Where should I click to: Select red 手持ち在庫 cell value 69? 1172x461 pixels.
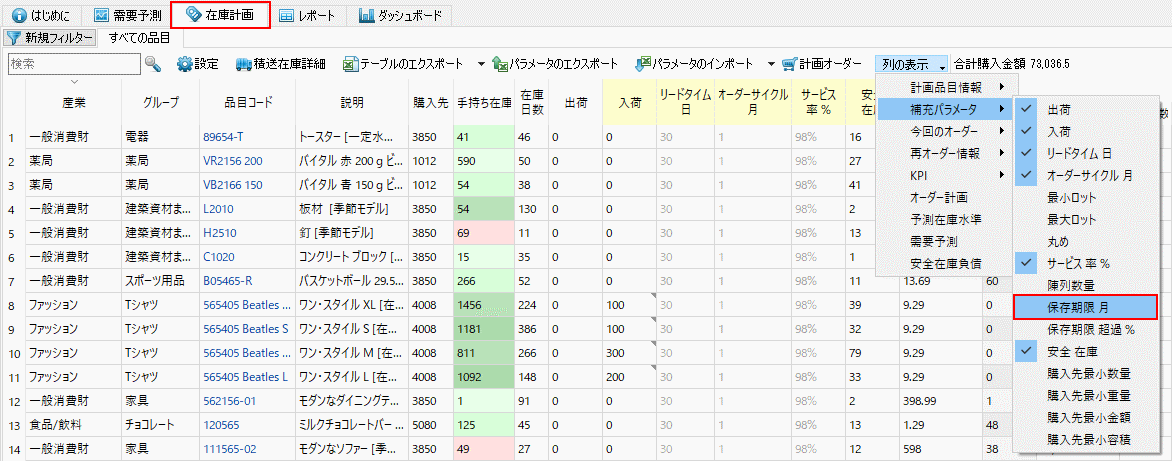(483, 233)
